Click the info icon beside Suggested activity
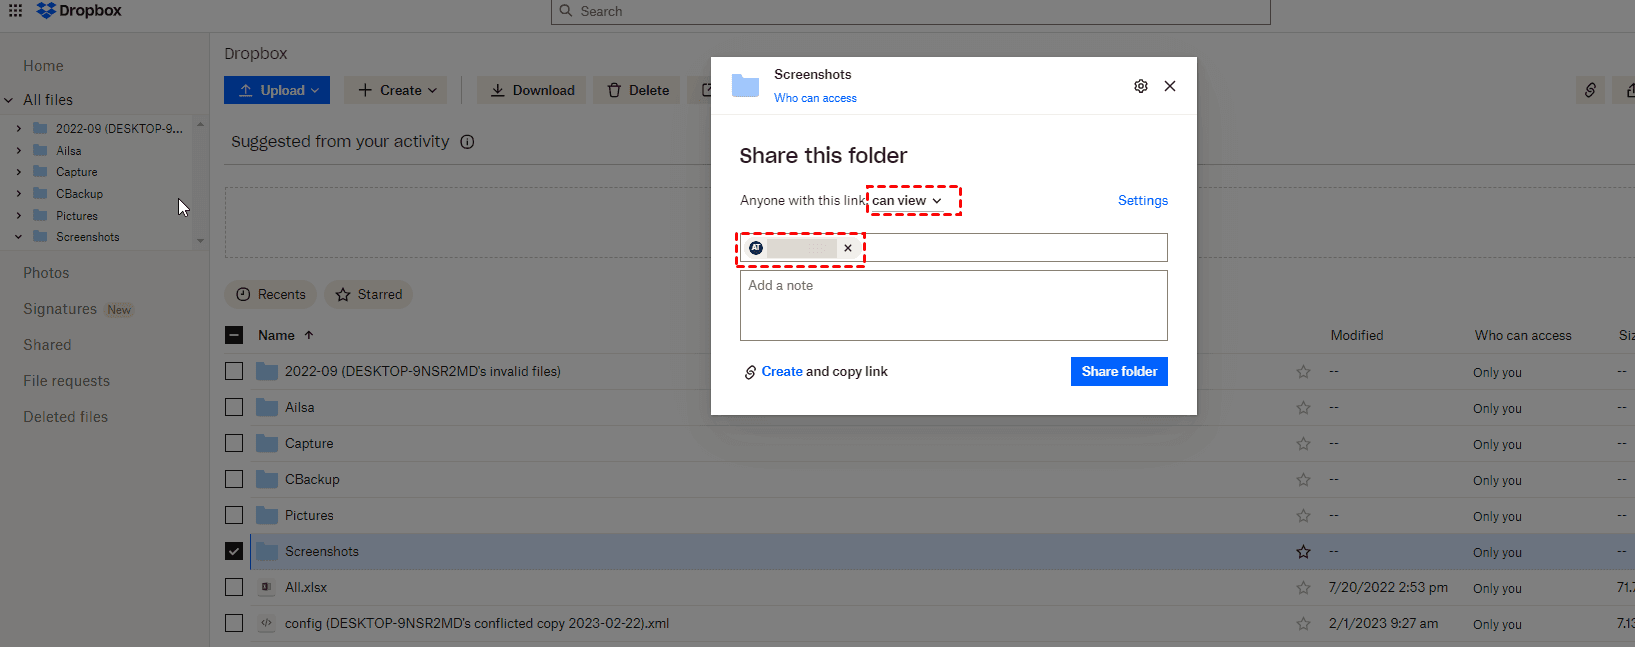The height and width of the screenshot is (647, 1635). pos(467,142)
